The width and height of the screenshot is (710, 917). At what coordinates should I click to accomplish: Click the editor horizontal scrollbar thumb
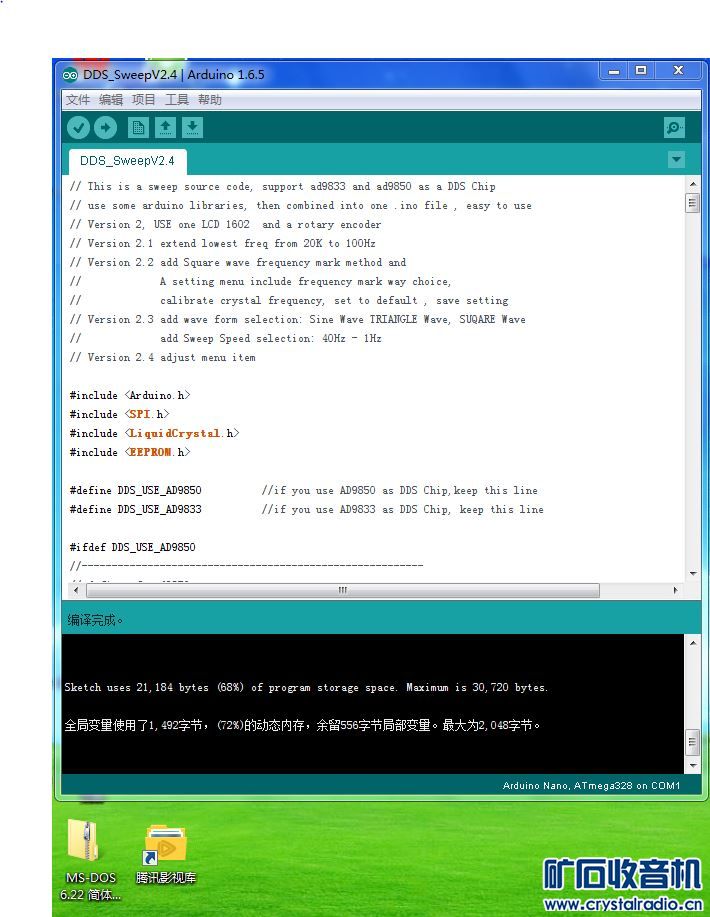click(x=343, y=591)
